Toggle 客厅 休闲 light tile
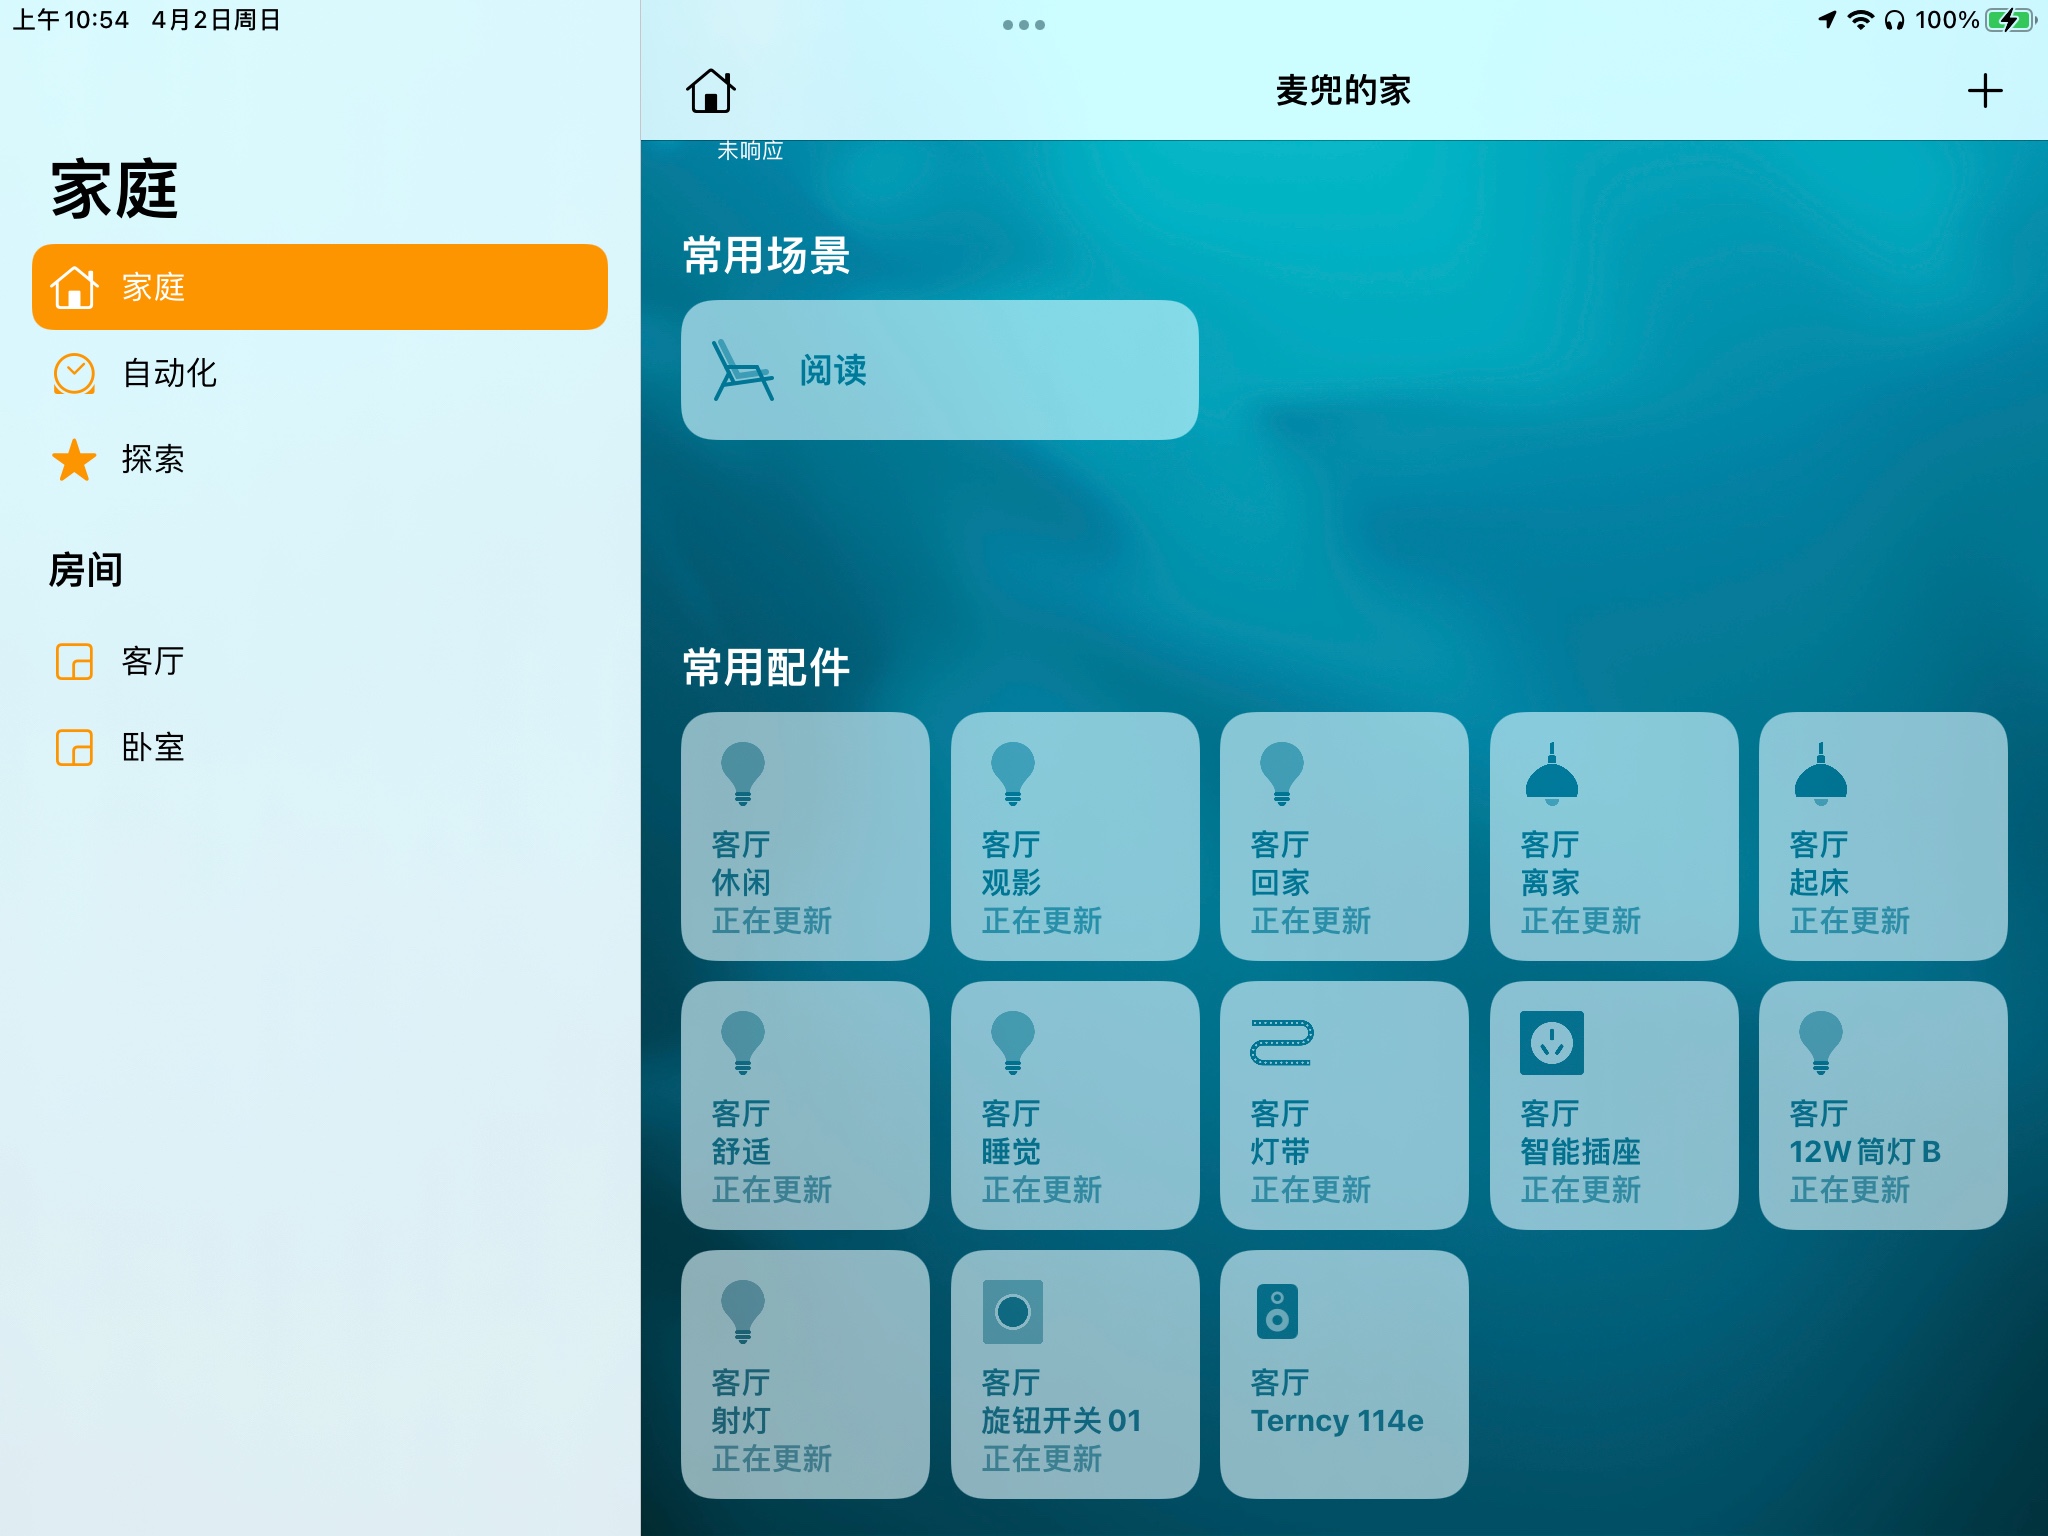The height and width of the screenshot is (1536, 2048). pyautogui.click(x=804, y=836)
